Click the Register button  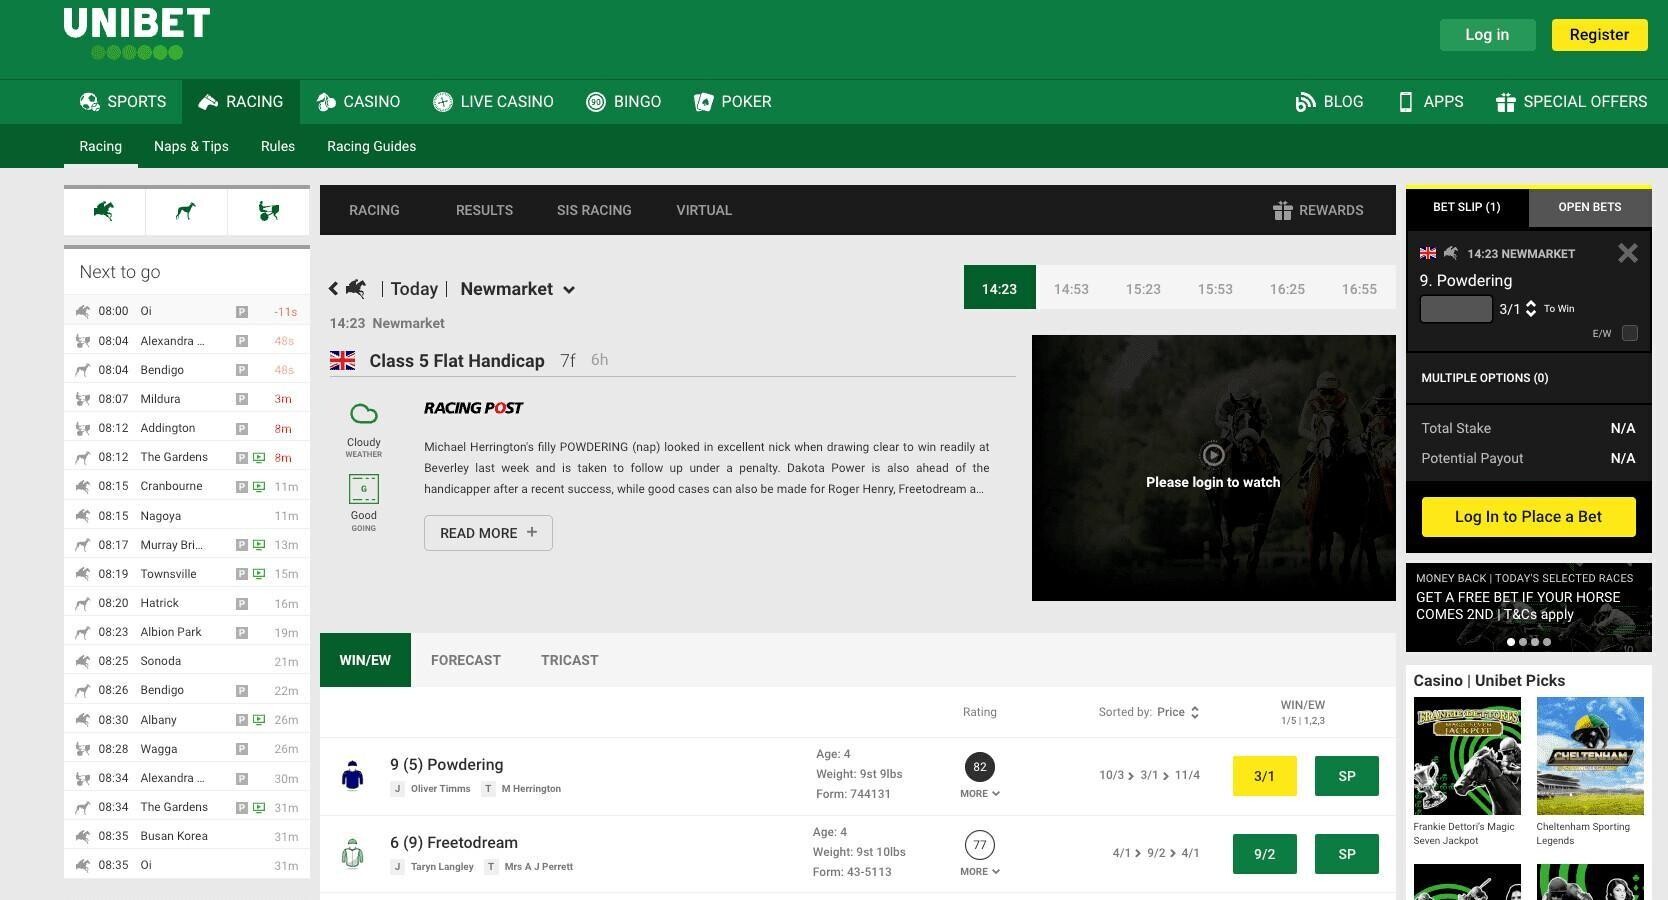[1599, 35]
